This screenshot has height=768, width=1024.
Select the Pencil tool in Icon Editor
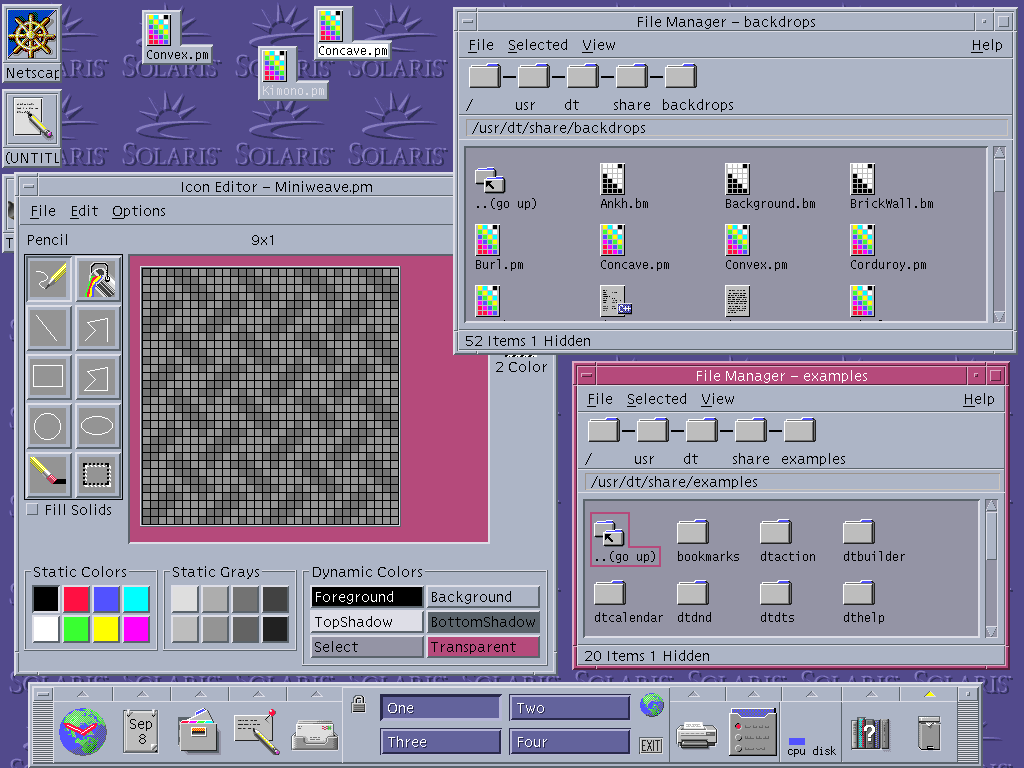coord(48,278)
